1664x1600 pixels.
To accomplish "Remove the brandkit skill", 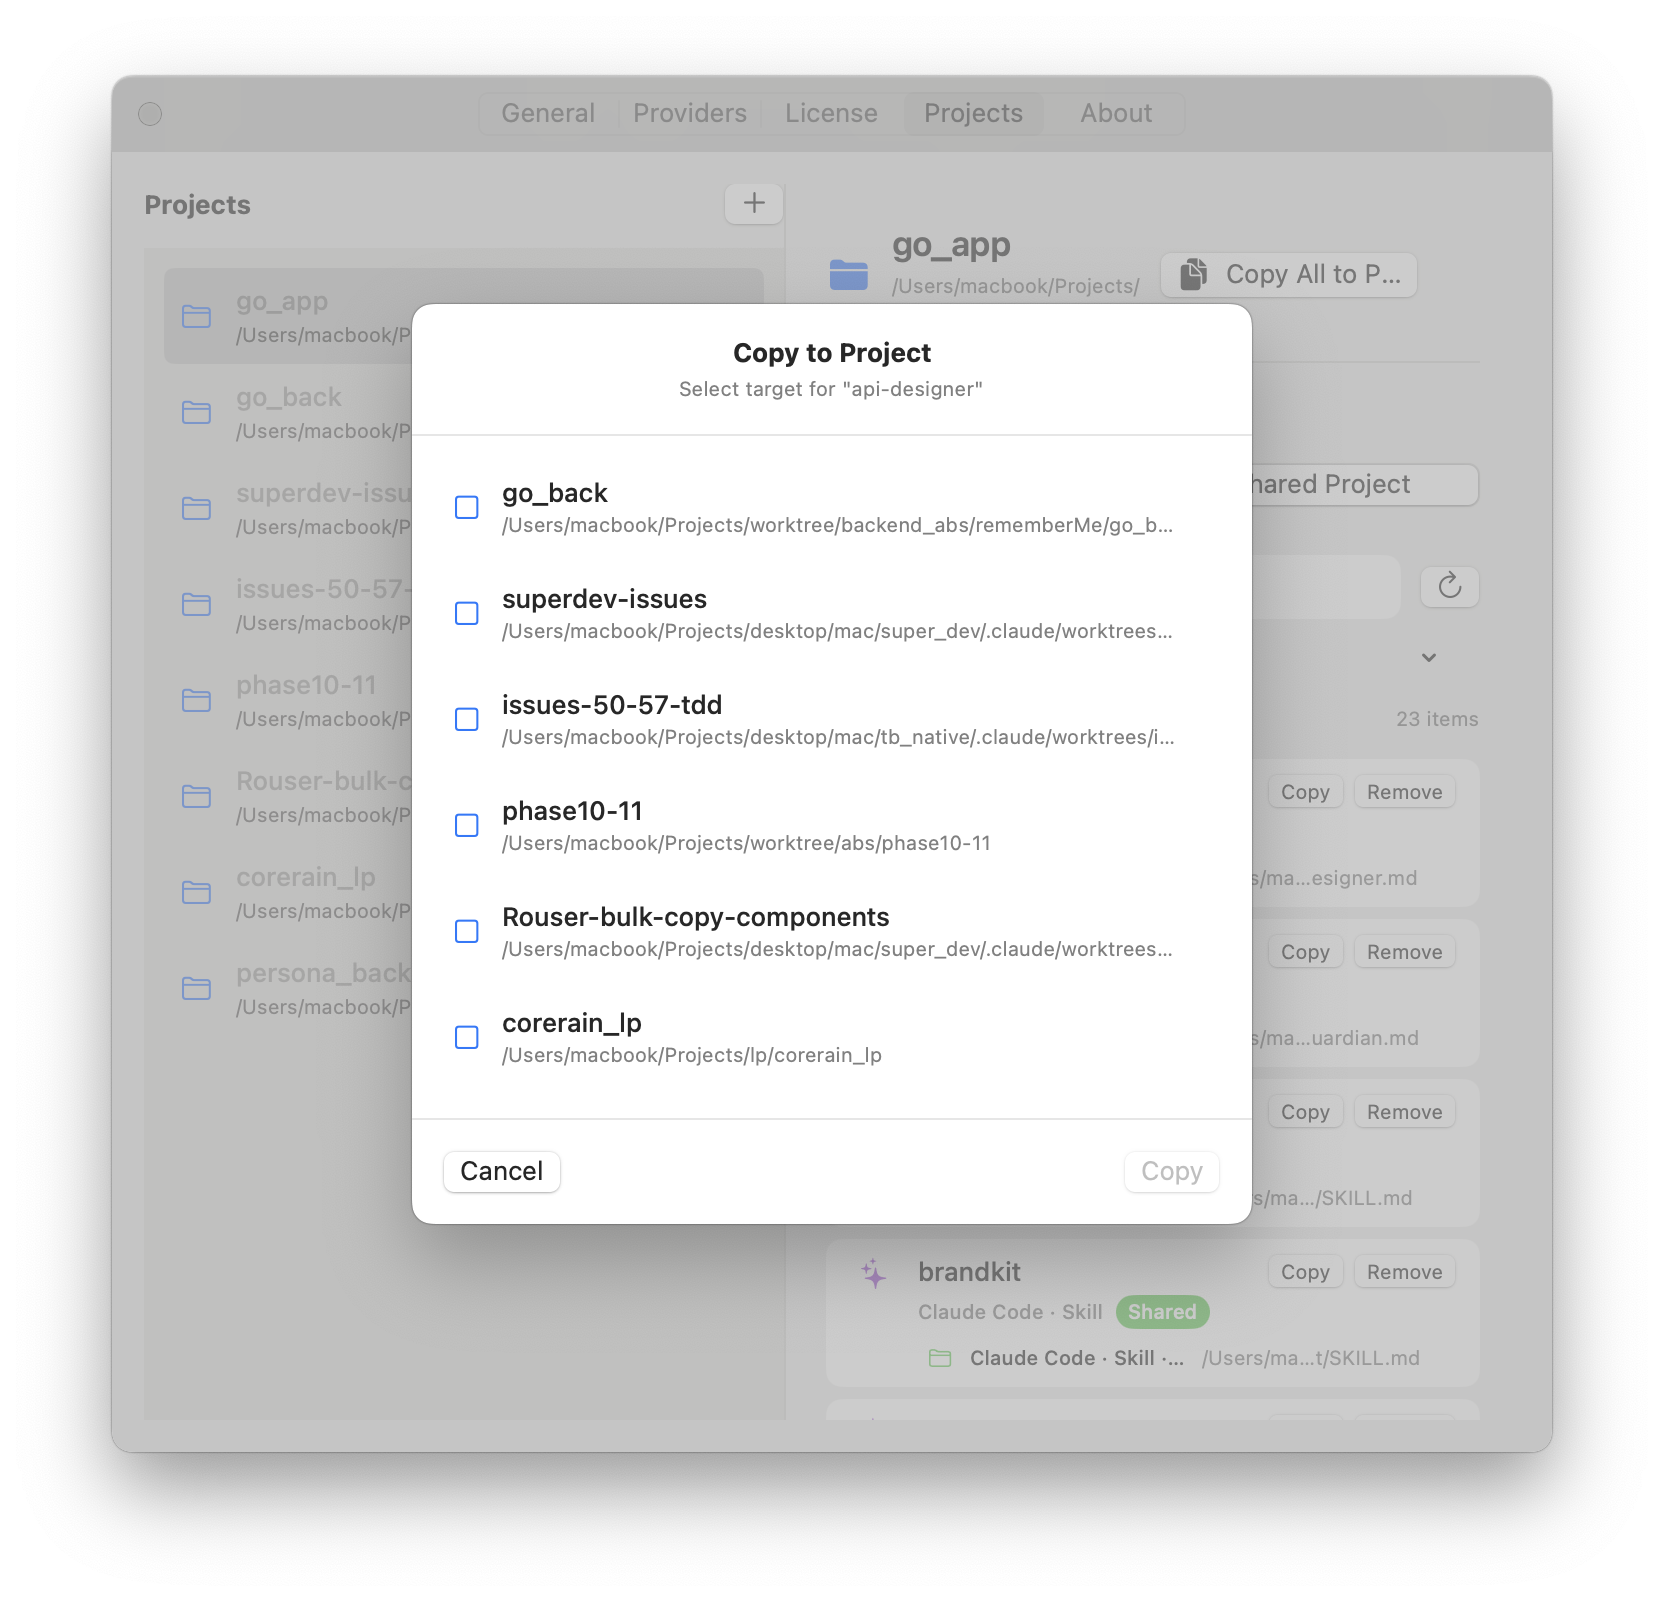I will click(1404, 1272).
